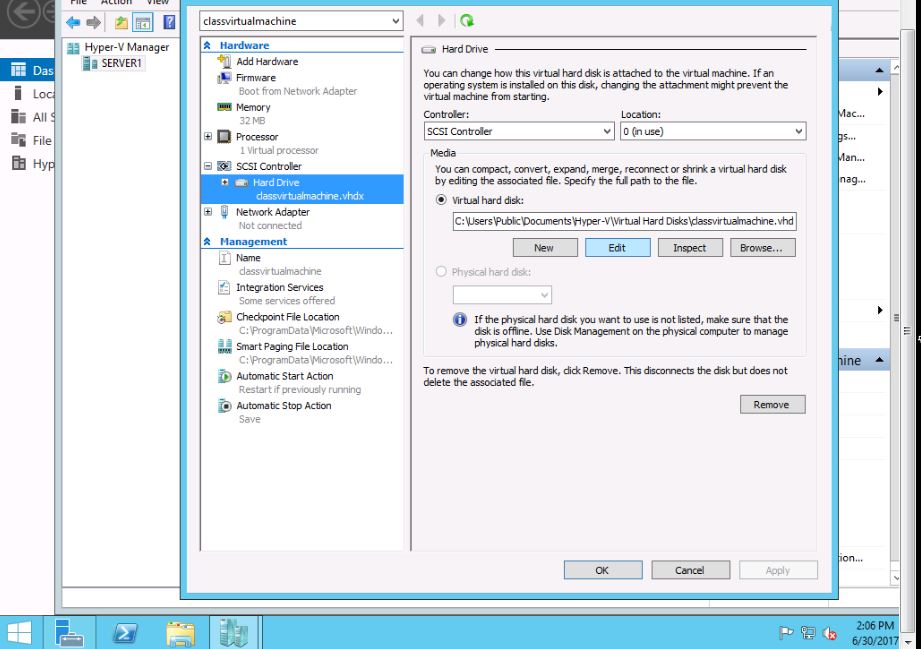Click the Back arrow in Hyper-V Manager toolbar
Viewport: 921px width, 649px height.
point(73,23)
